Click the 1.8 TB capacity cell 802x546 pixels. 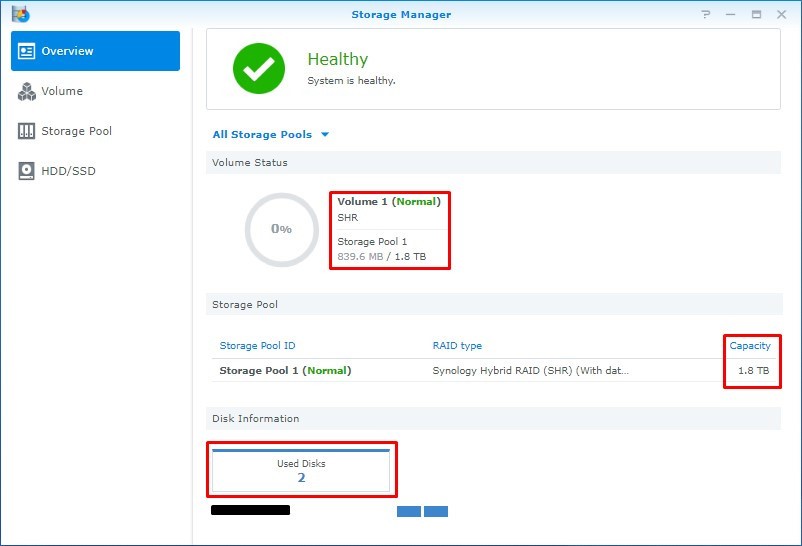[753, 370]
